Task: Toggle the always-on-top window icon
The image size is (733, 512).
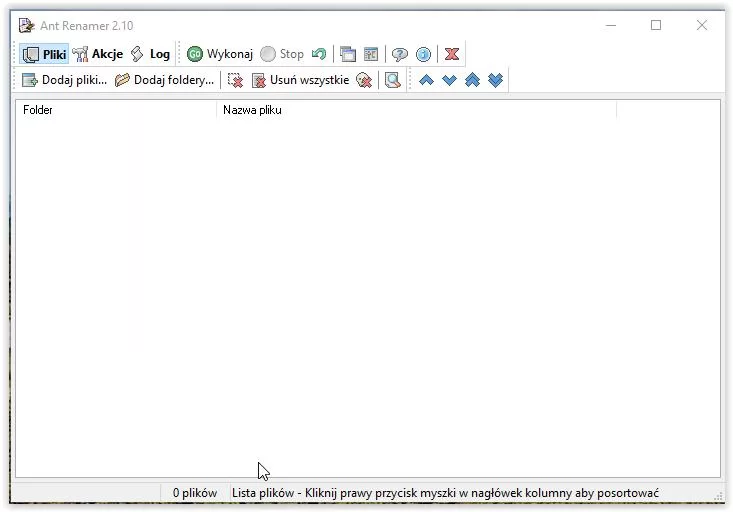Action: coord(348,54)
